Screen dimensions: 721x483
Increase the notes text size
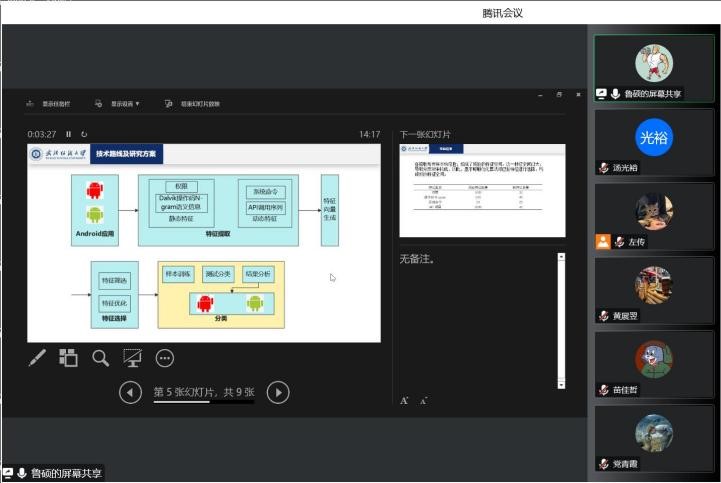coord(405,400)
